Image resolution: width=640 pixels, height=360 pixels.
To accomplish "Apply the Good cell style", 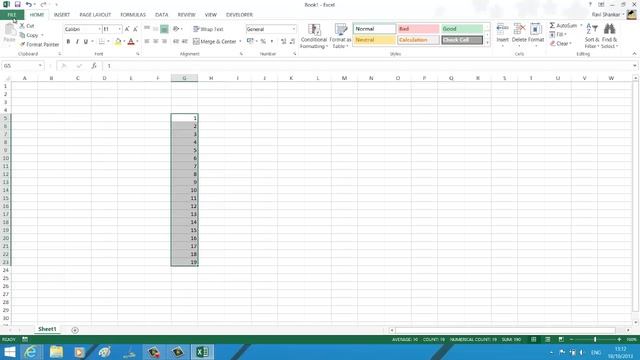I will (x=462, y=29).
